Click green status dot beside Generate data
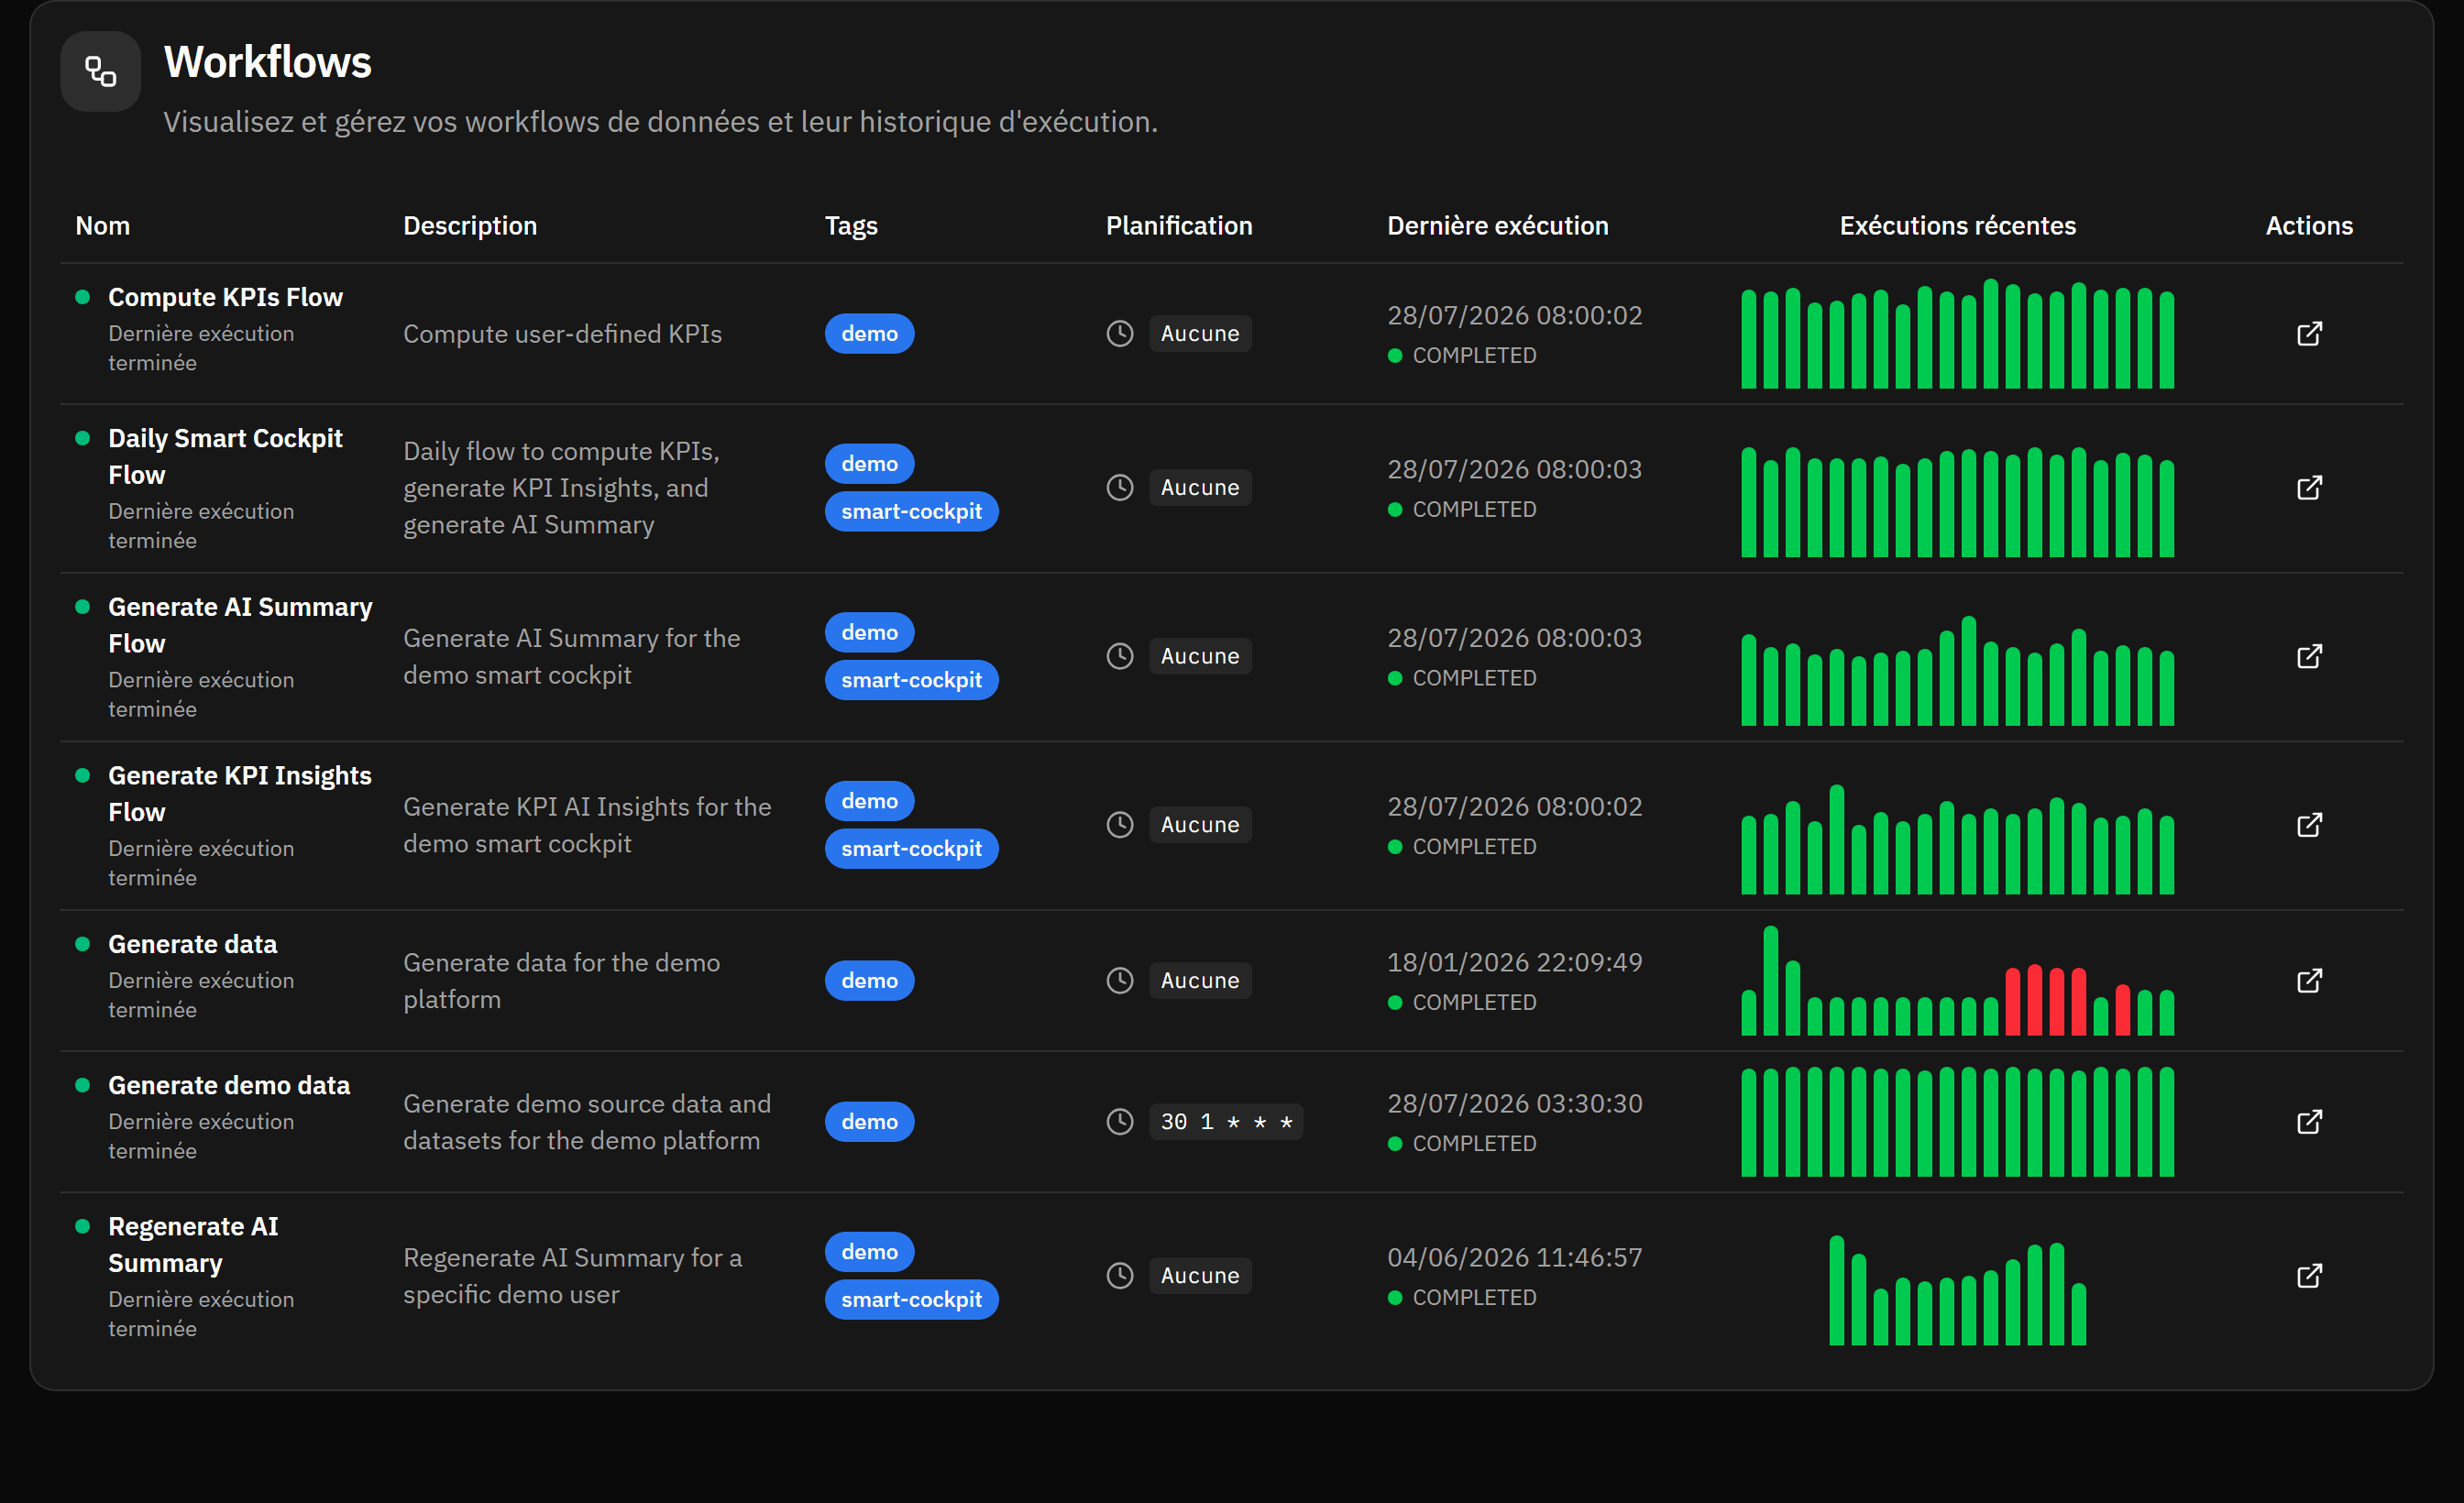Screen dimensions: 2464x1503 tap(83, 943)
